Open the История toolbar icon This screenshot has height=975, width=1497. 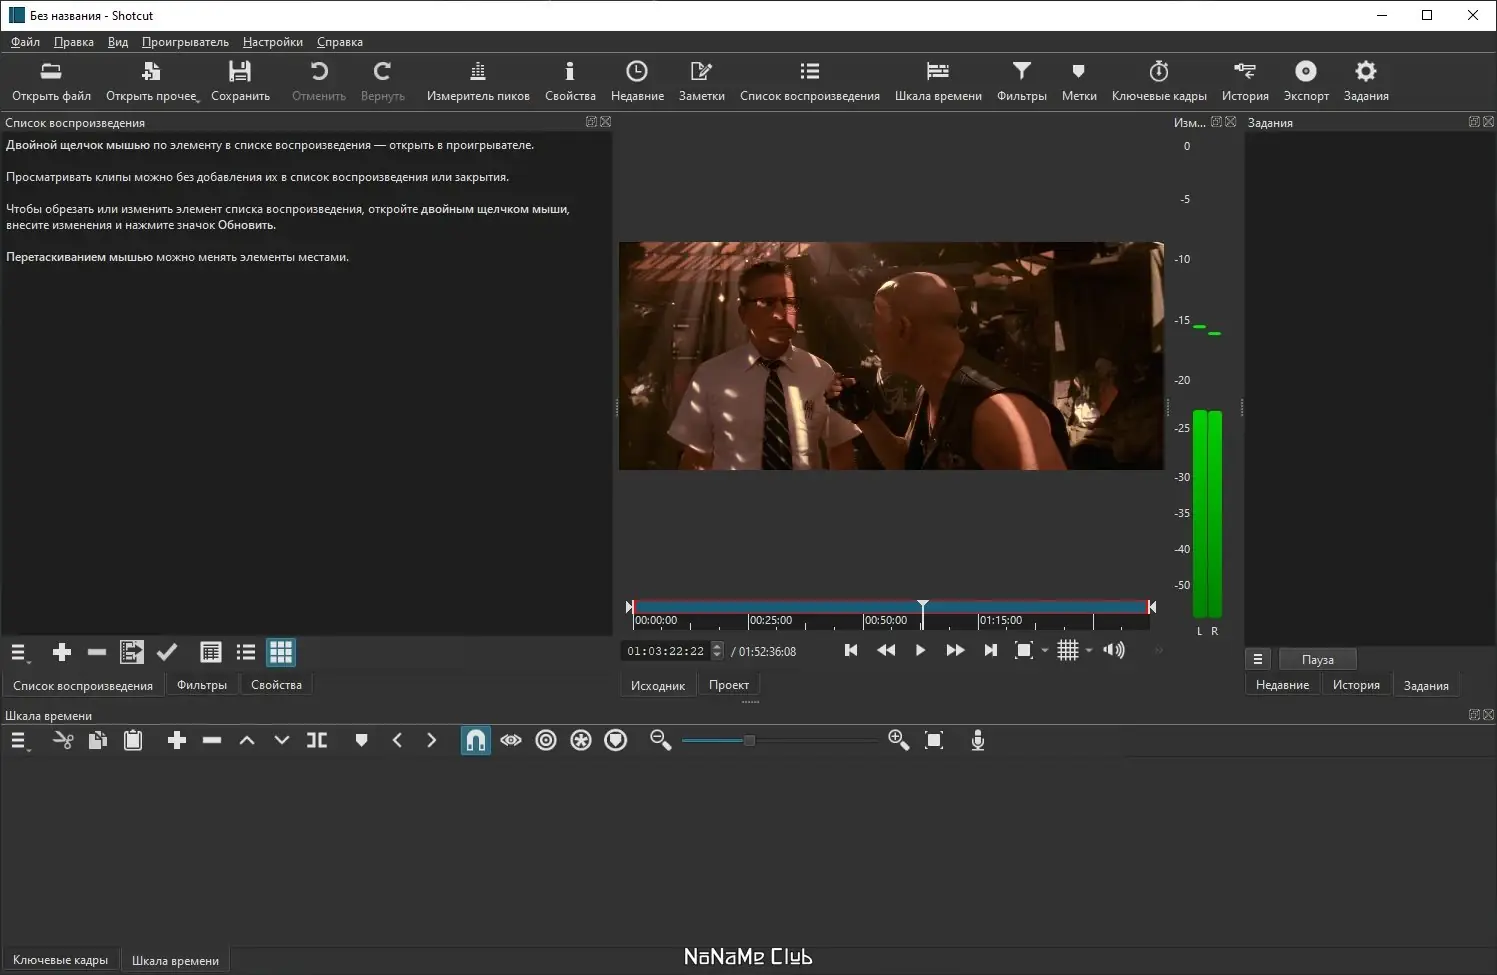[1245, 71]
